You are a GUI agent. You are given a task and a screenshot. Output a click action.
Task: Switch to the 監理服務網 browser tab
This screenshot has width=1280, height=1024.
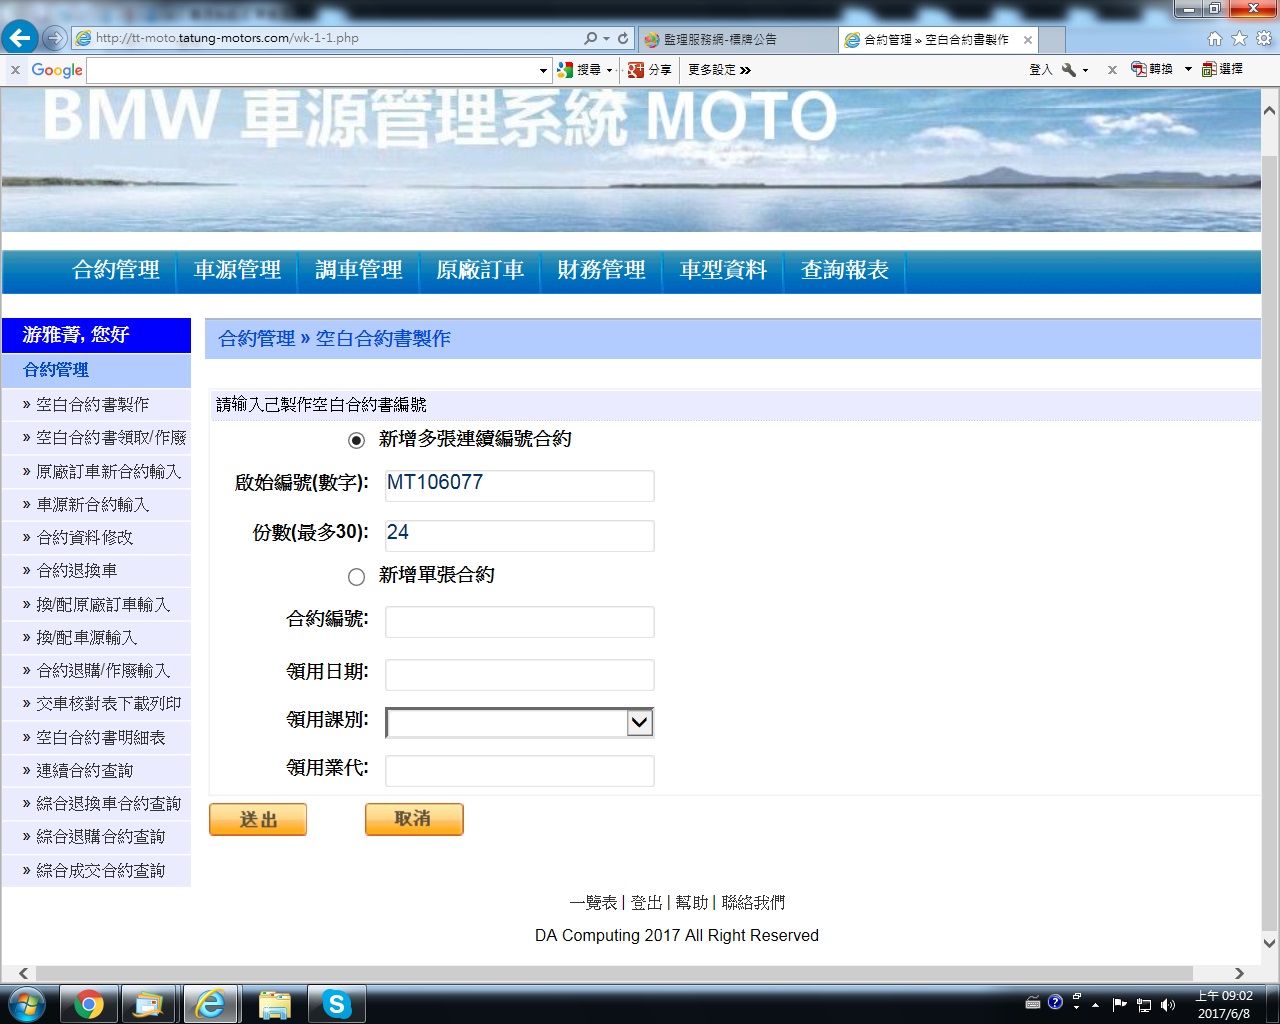point(738,40)
